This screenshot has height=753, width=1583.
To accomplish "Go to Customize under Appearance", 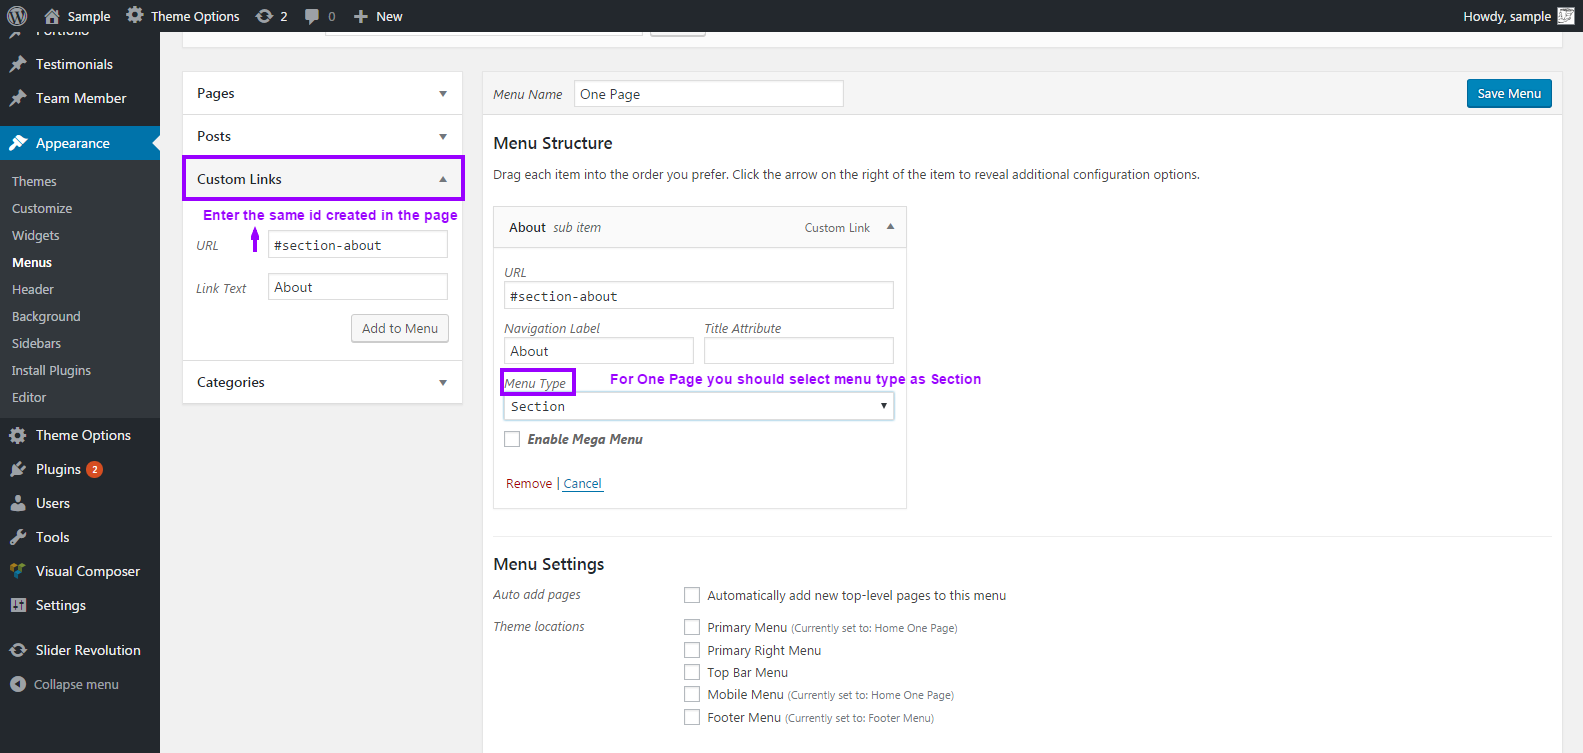I will point(42,208).
